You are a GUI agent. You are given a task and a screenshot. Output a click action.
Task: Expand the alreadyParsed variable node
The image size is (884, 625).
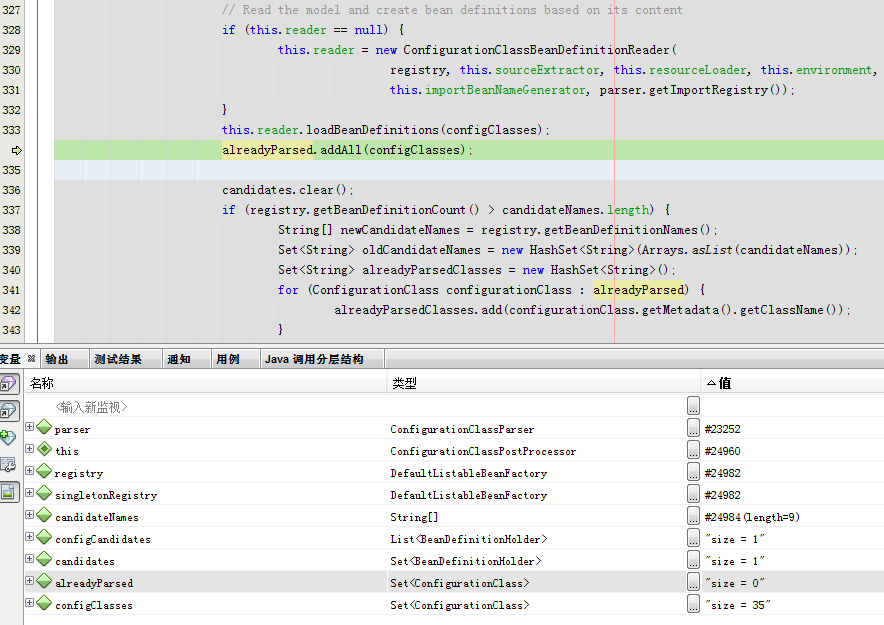click(29, 580)
